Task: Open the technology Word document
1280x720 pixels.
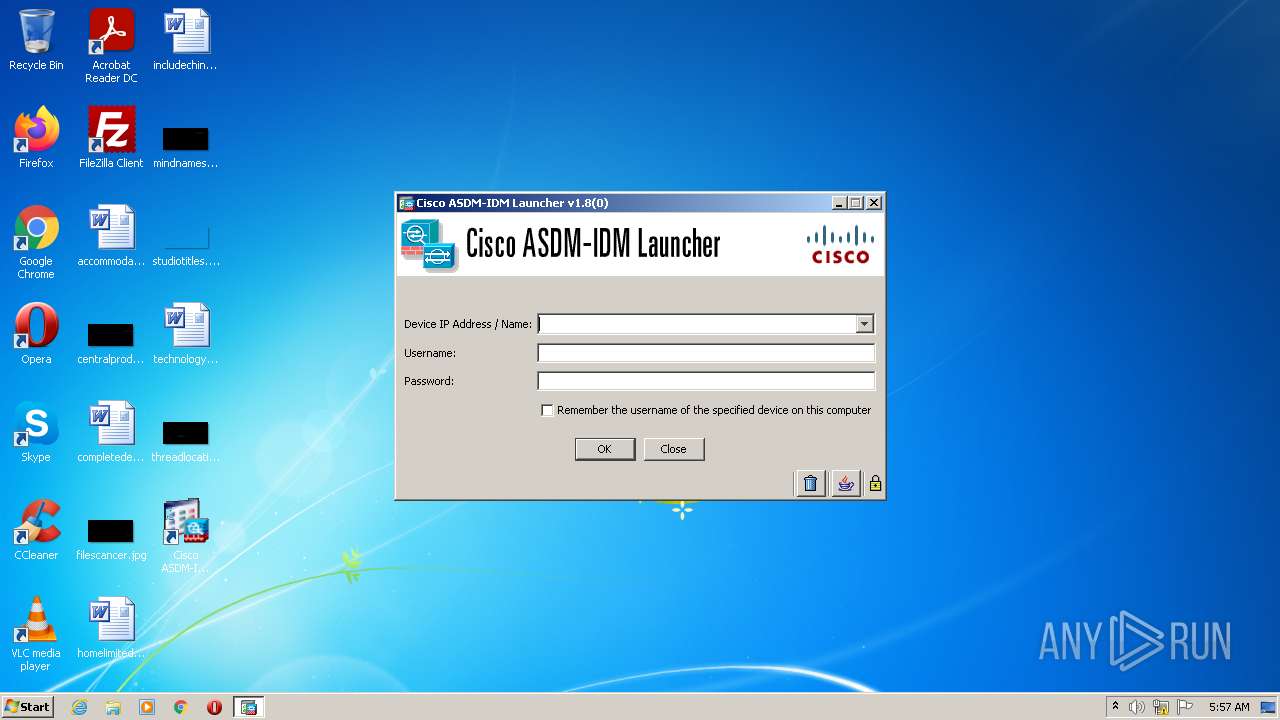Action: coord(186,334)
